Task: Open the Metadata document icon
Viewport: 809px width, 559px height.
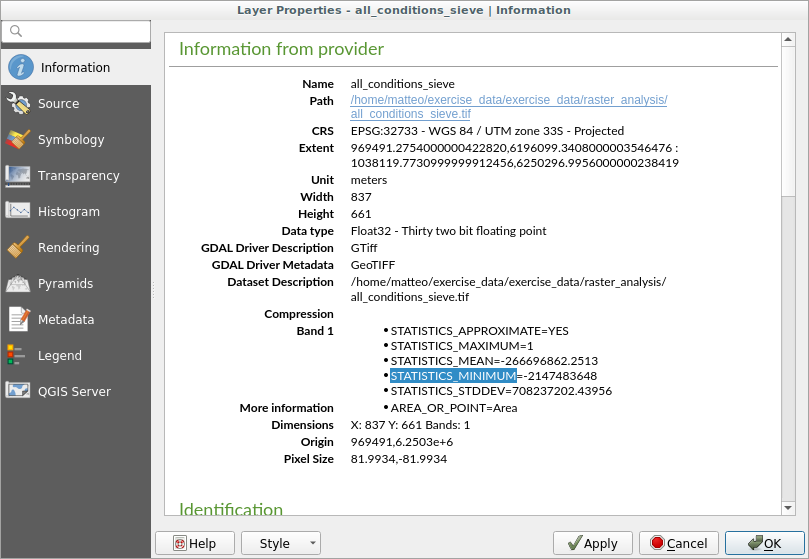Action: 19,320
